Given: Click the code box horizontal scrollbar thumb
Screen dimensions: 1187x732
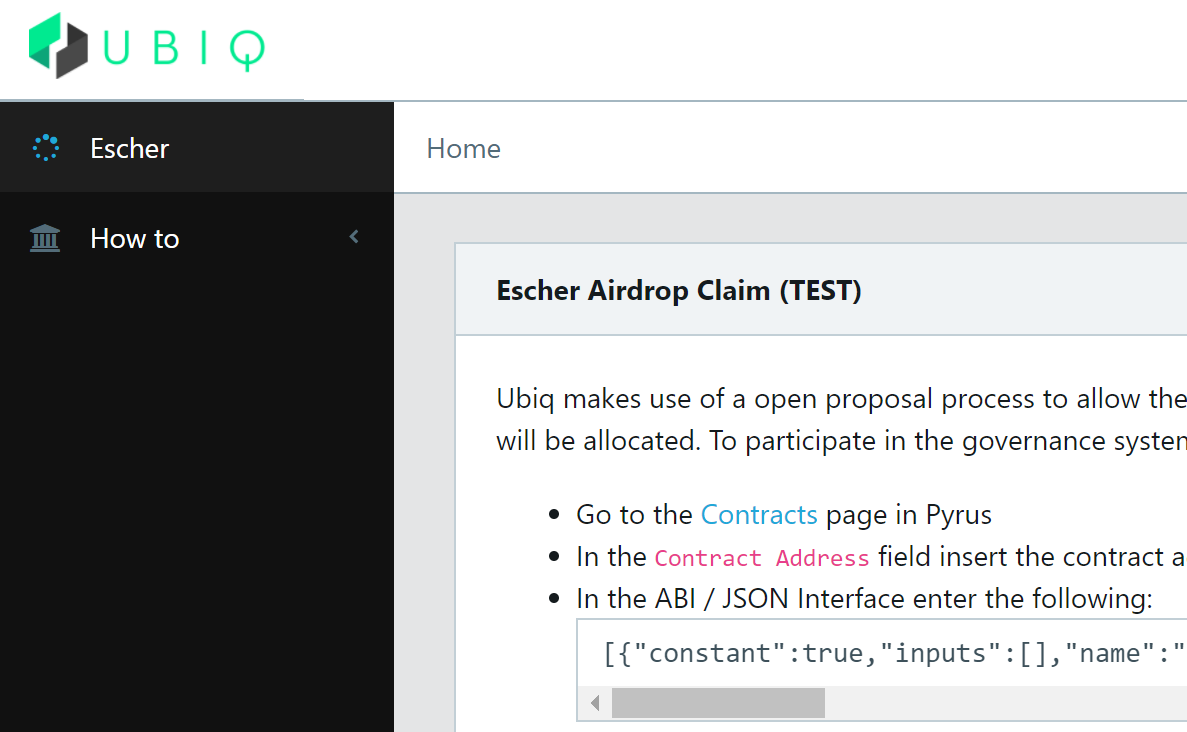Looking at the screenshot, I should (x=718, y=703).
